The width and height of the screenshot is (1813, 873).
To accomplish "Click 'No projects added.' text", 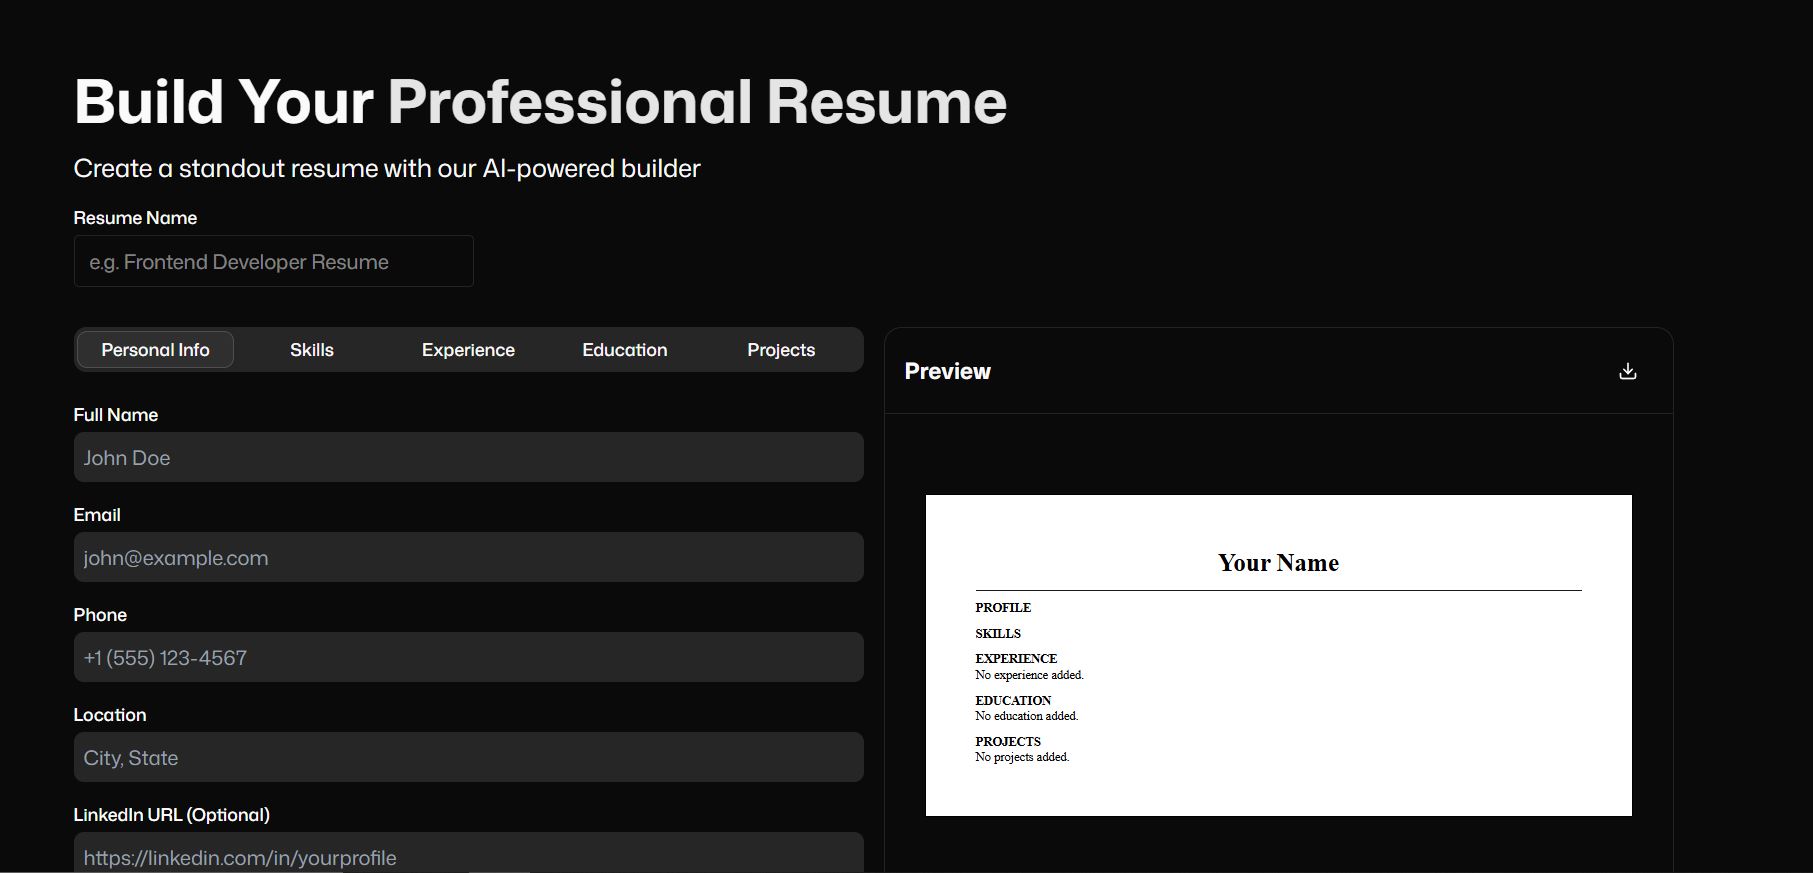I will coord(1022,757).
